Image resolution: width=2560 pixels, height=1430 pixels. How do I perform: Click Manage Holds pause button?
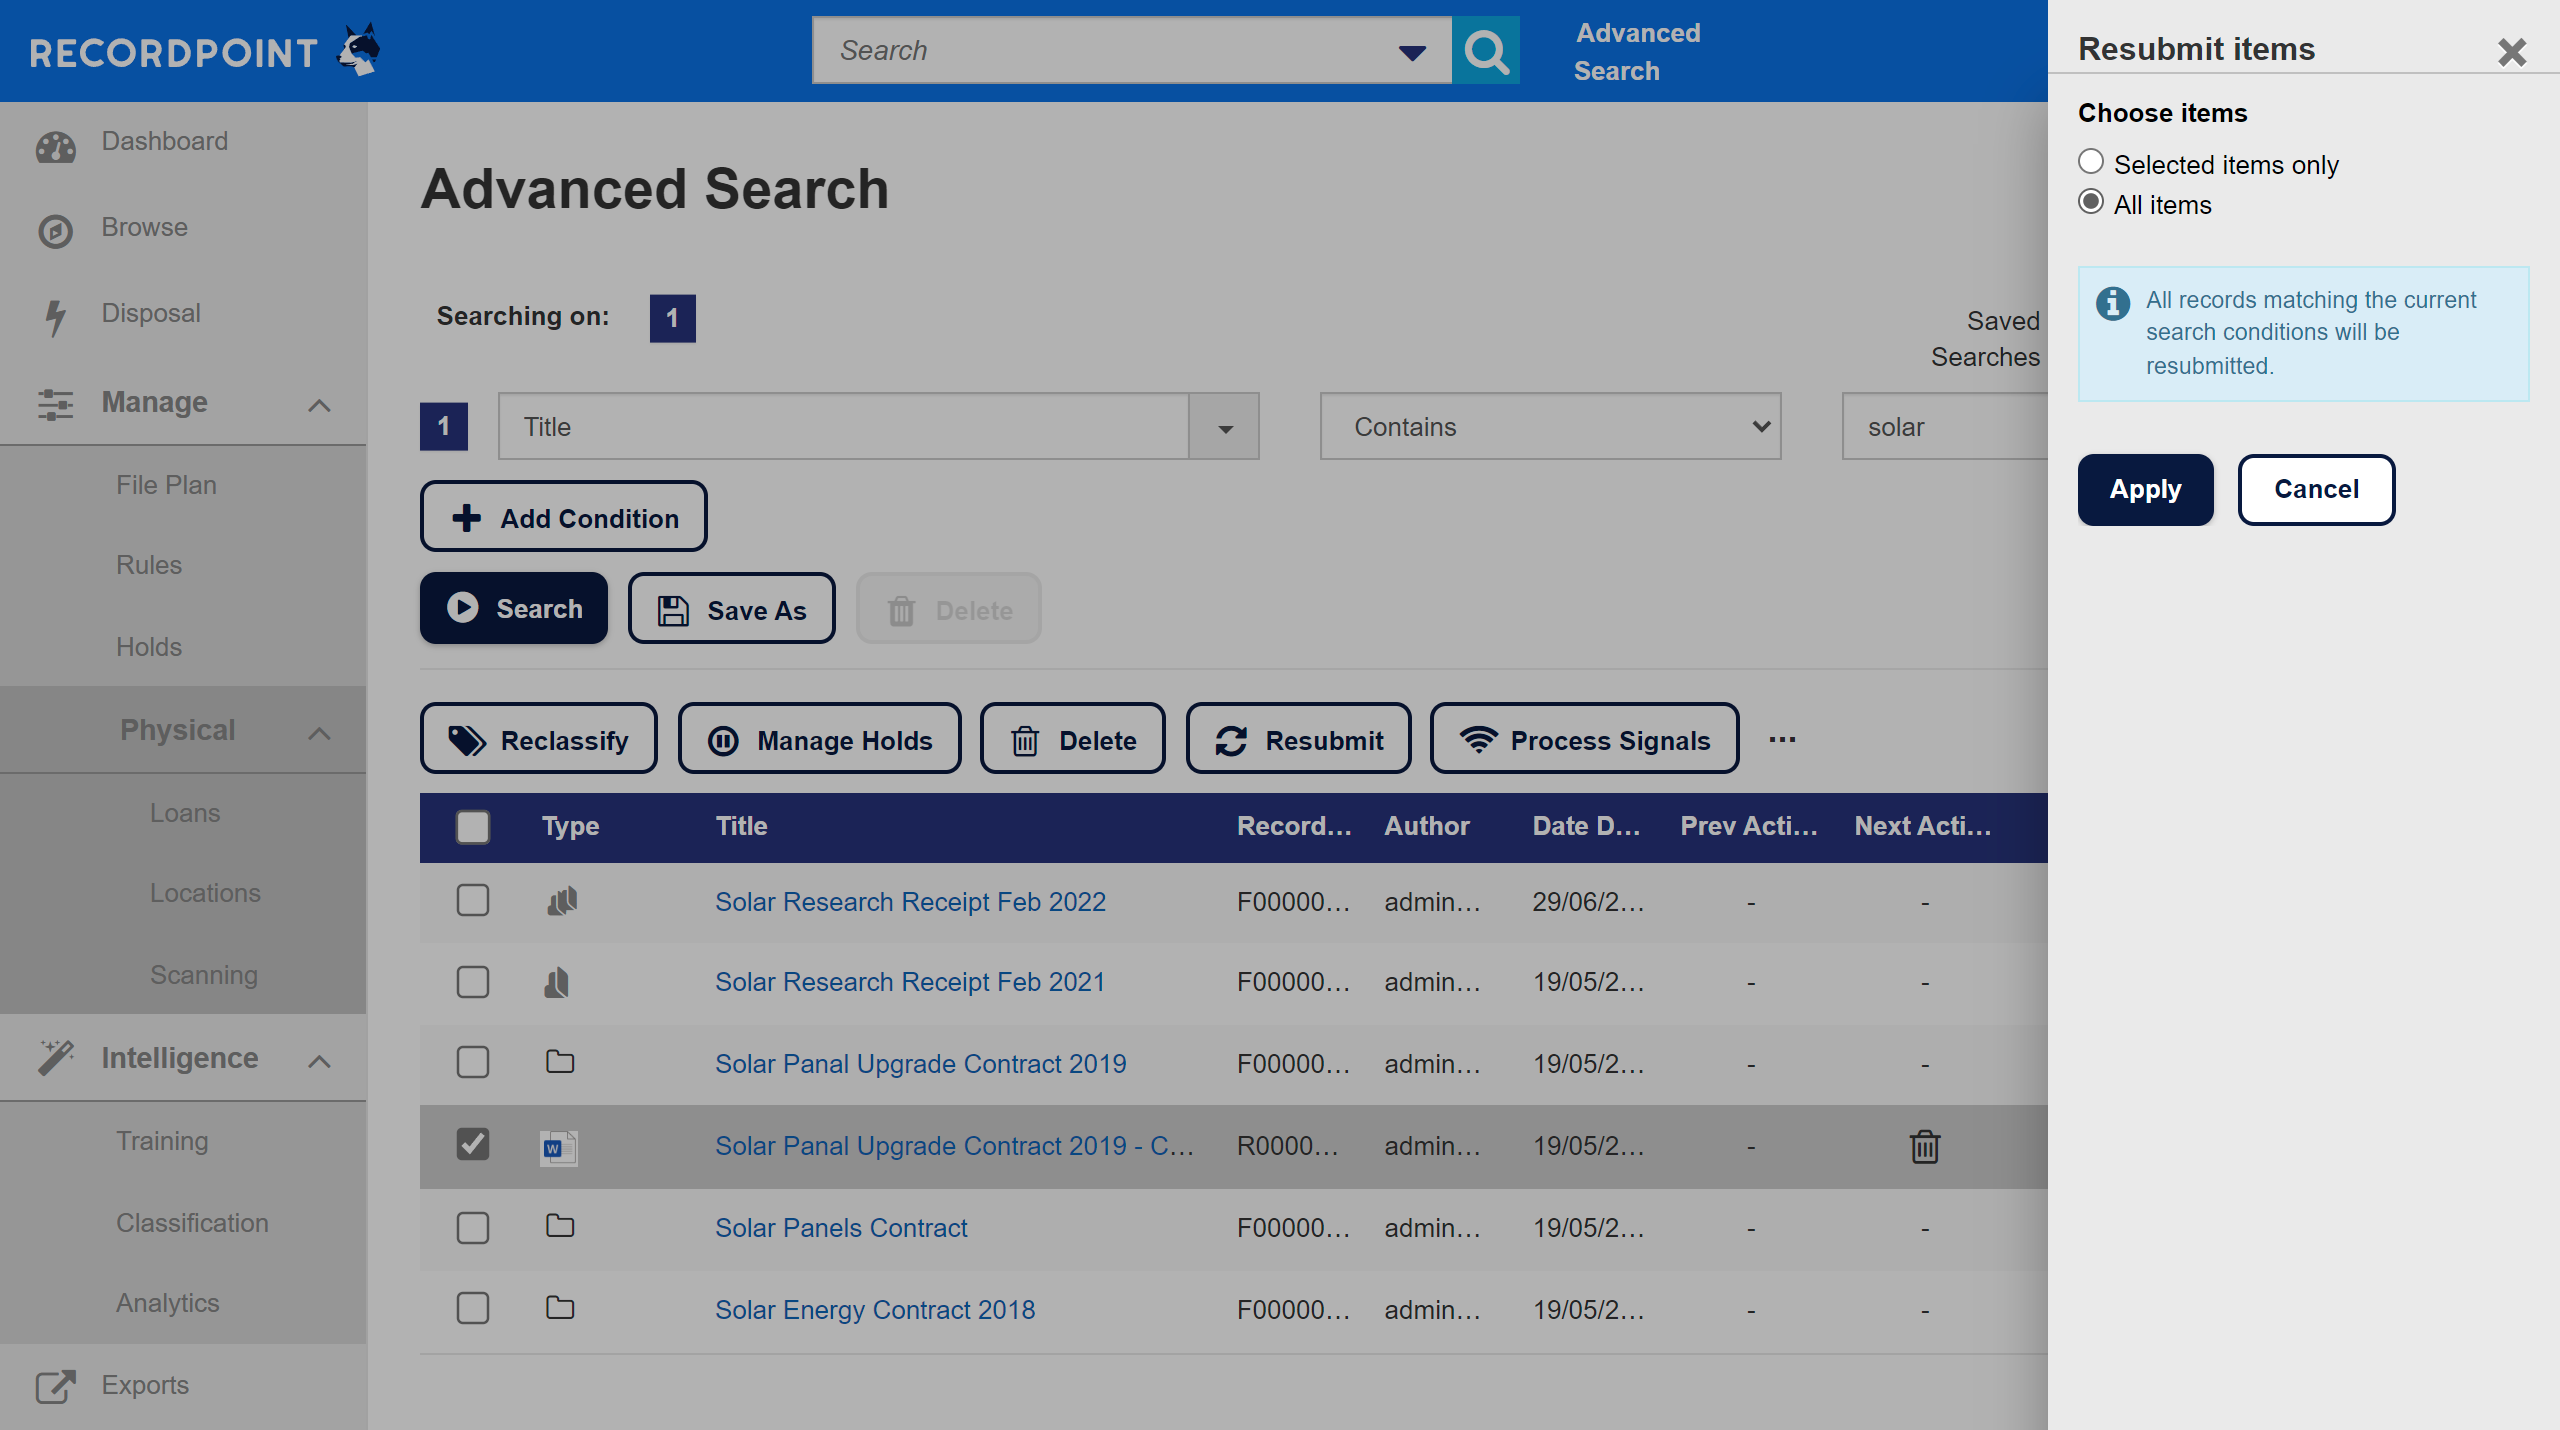pos(820,739)
